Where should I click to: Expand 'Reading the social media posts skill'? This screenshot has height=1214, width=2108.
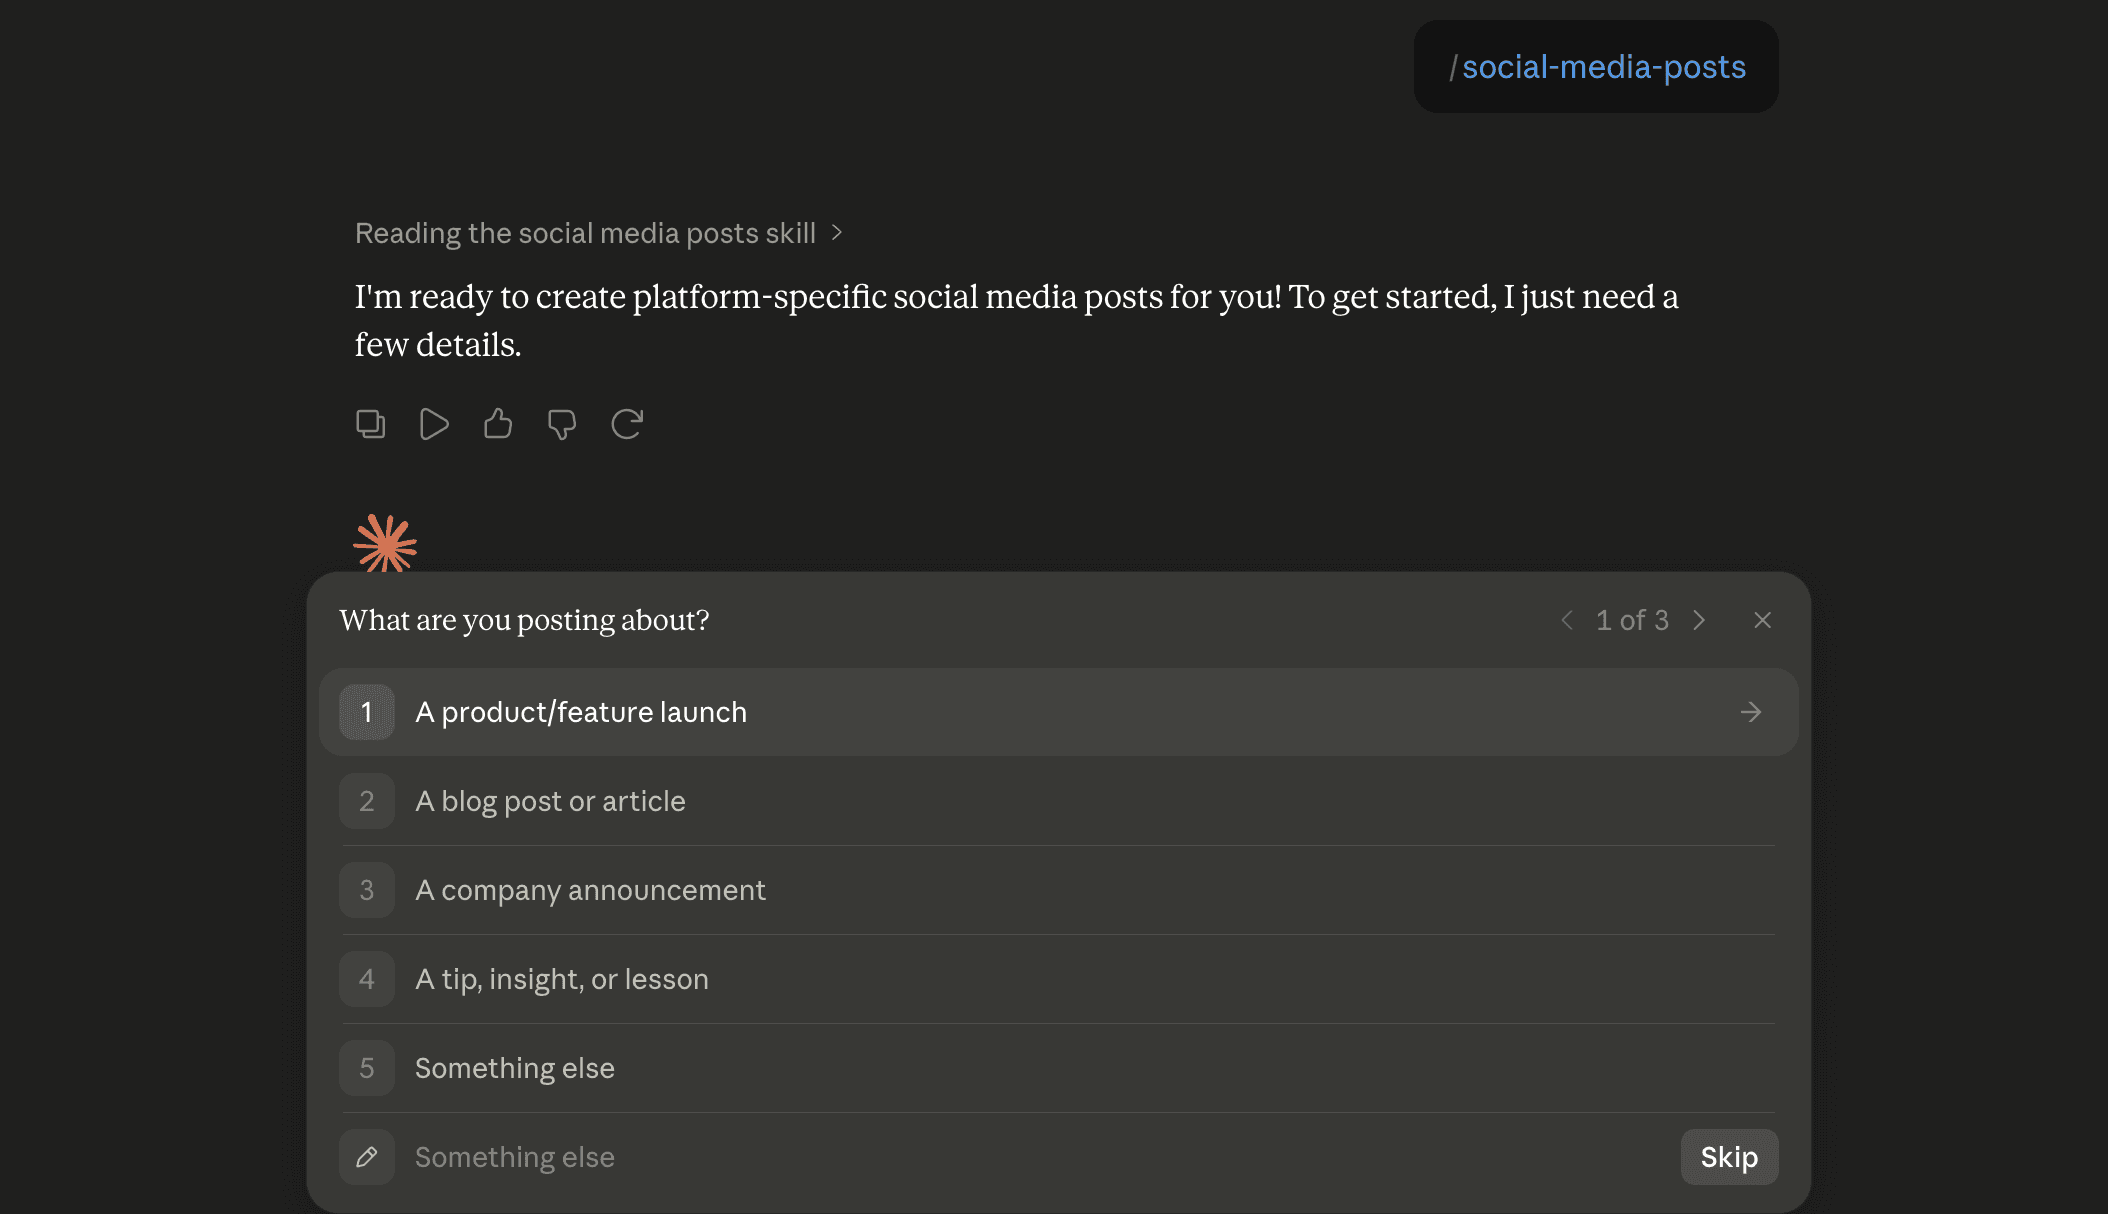pos(599,233)
